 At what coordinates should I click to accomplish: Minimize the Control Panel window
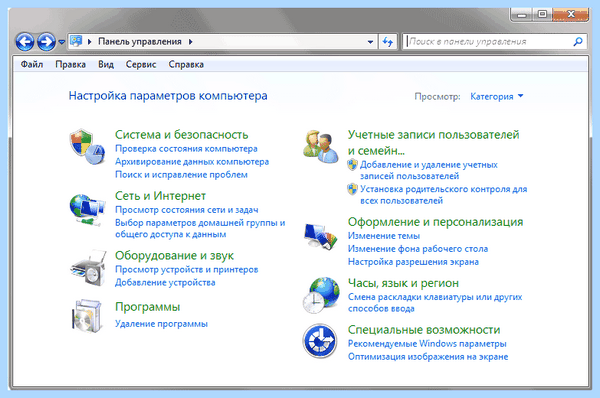[x=522, y=15]
